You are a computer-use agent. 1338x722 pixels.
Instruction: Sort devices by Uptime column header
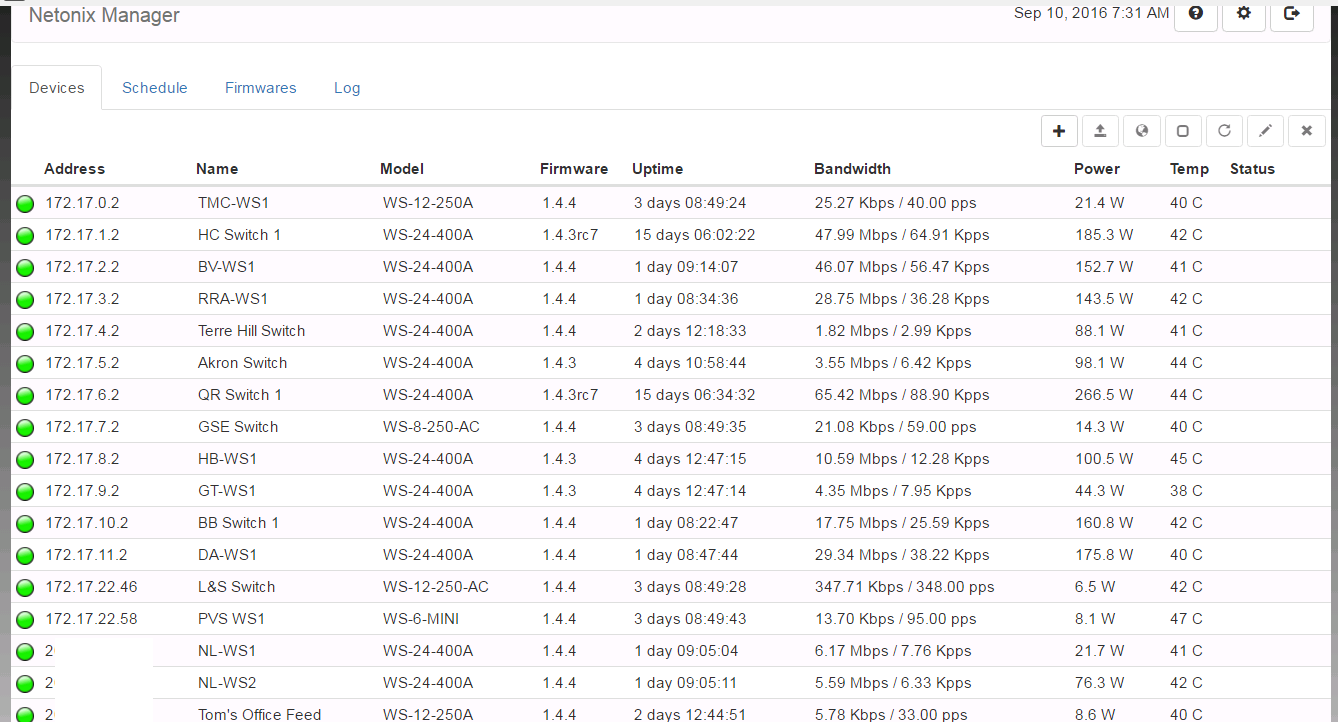(657, 169)
